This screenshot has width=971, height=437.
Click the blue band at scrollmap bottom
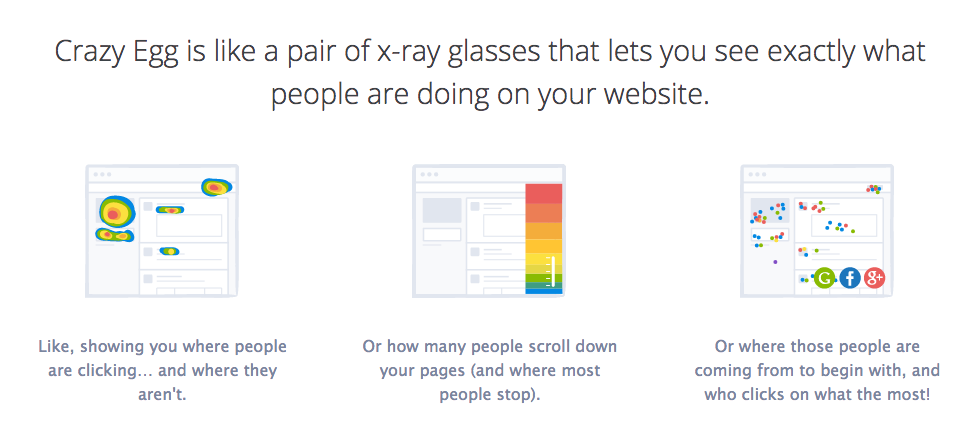[x=544, y=291]
